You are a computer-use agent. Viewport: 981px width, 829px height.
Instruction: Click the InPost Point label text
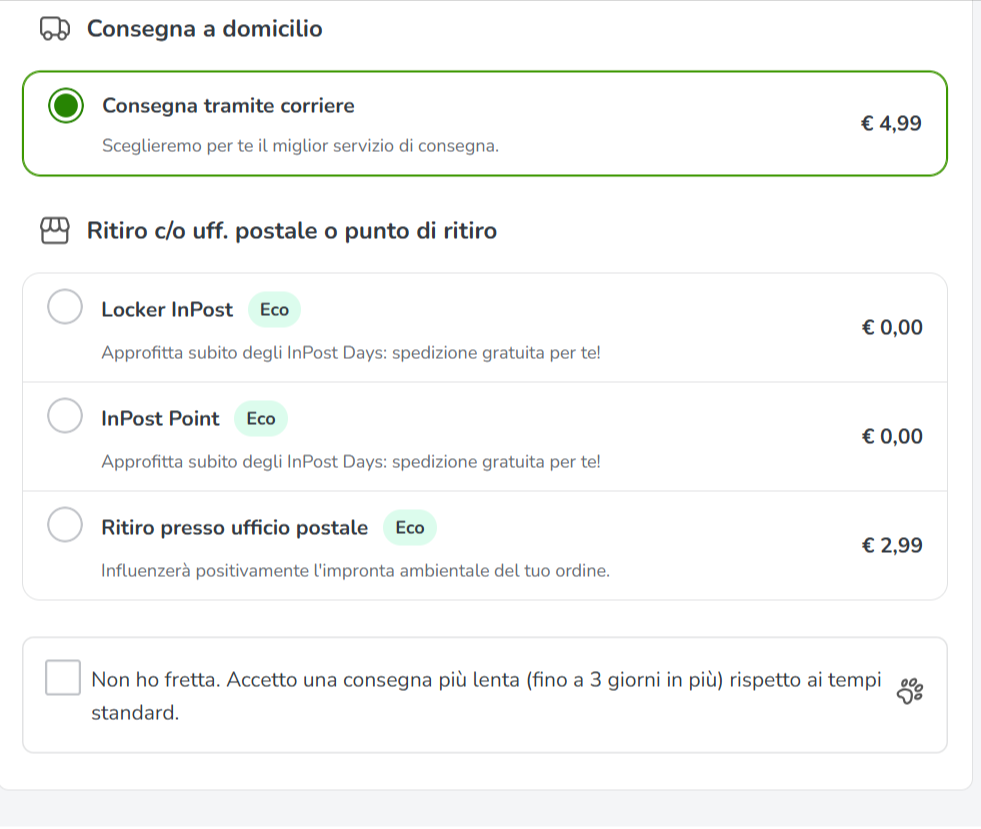tap(160, 419)
